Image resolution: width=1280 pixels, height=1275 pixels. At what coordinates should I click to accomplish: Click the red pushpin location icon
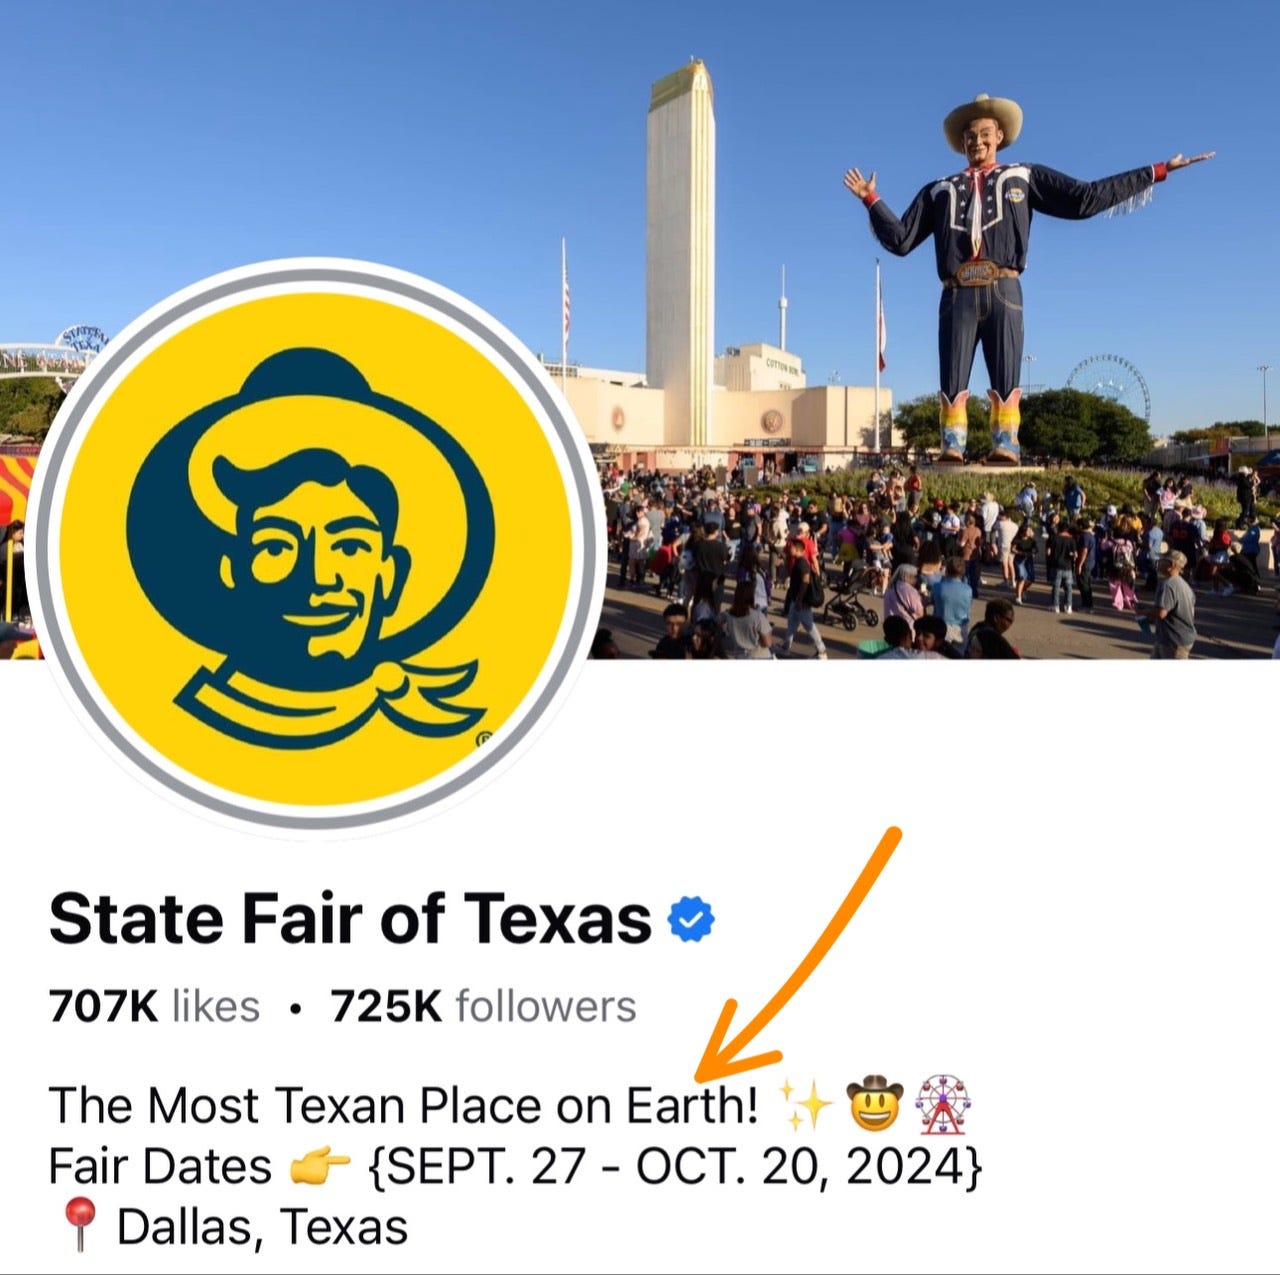point(79,1225)
